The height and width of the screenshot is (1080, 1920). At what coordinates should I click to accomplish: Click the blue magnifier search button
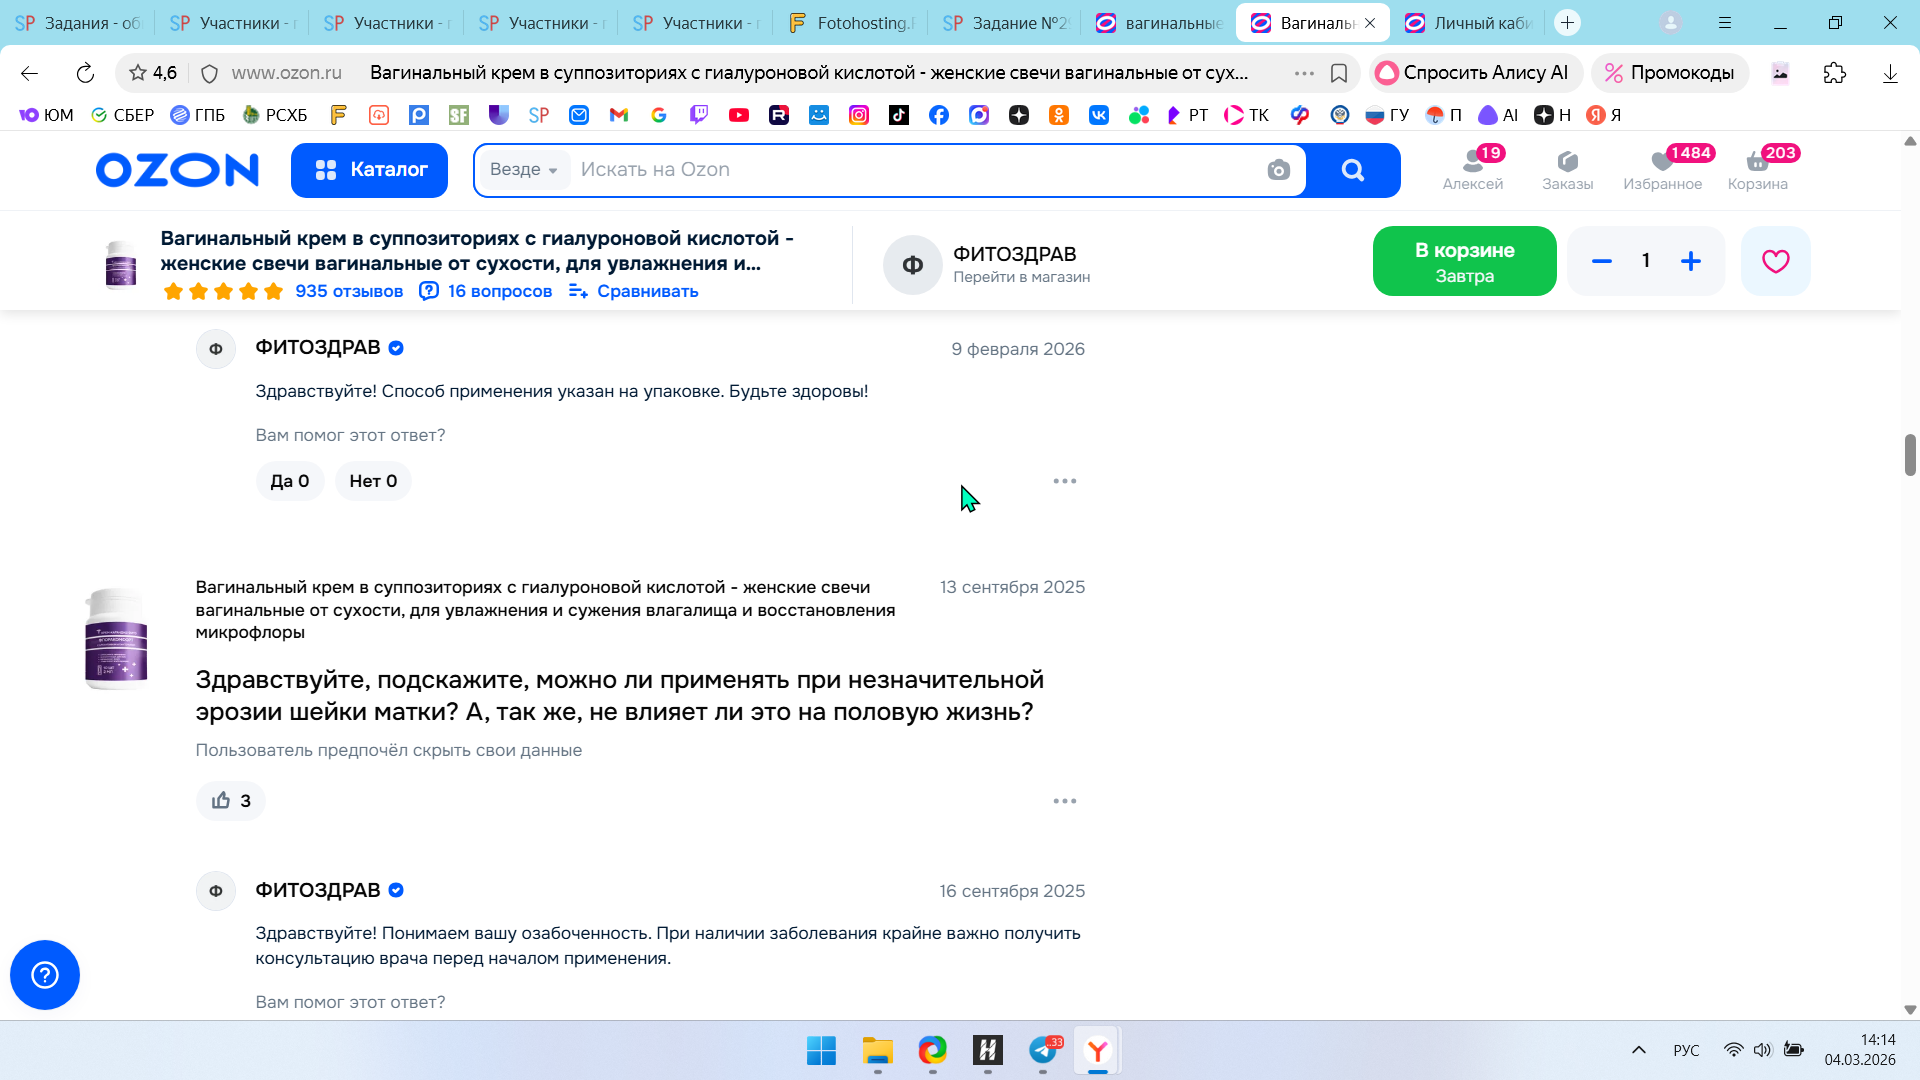coord(1353,170)
